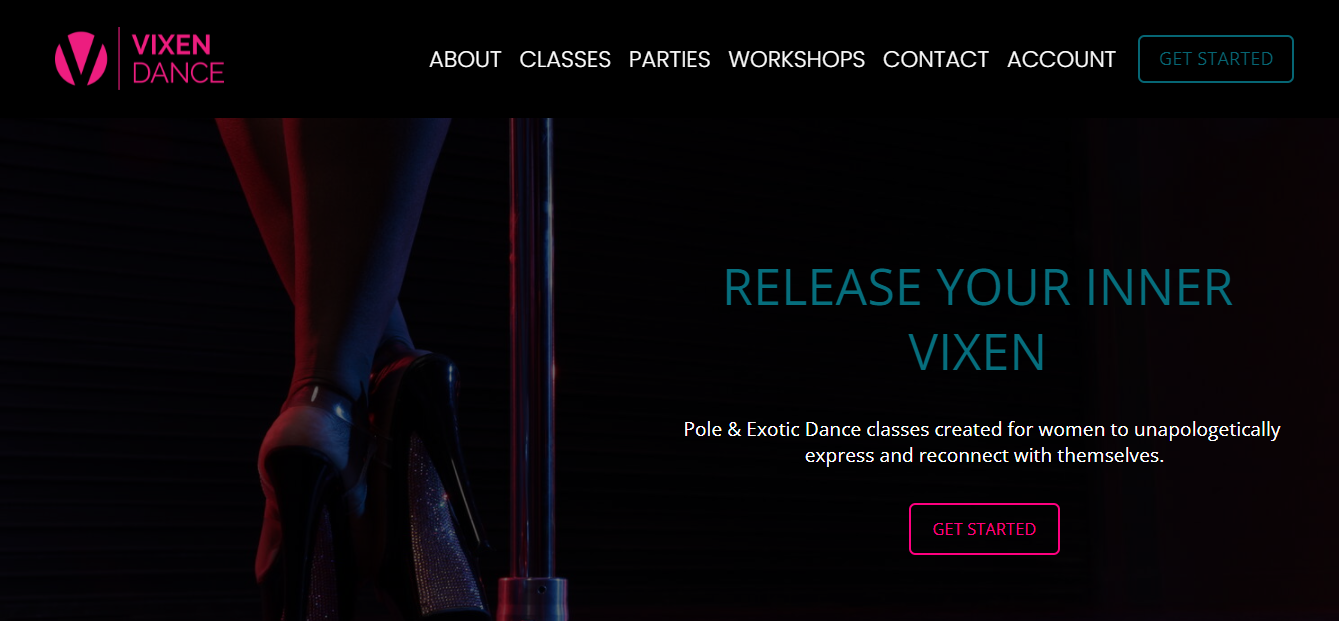
Task: Click the word VIXEN in the logo
Action: [171, 44]
